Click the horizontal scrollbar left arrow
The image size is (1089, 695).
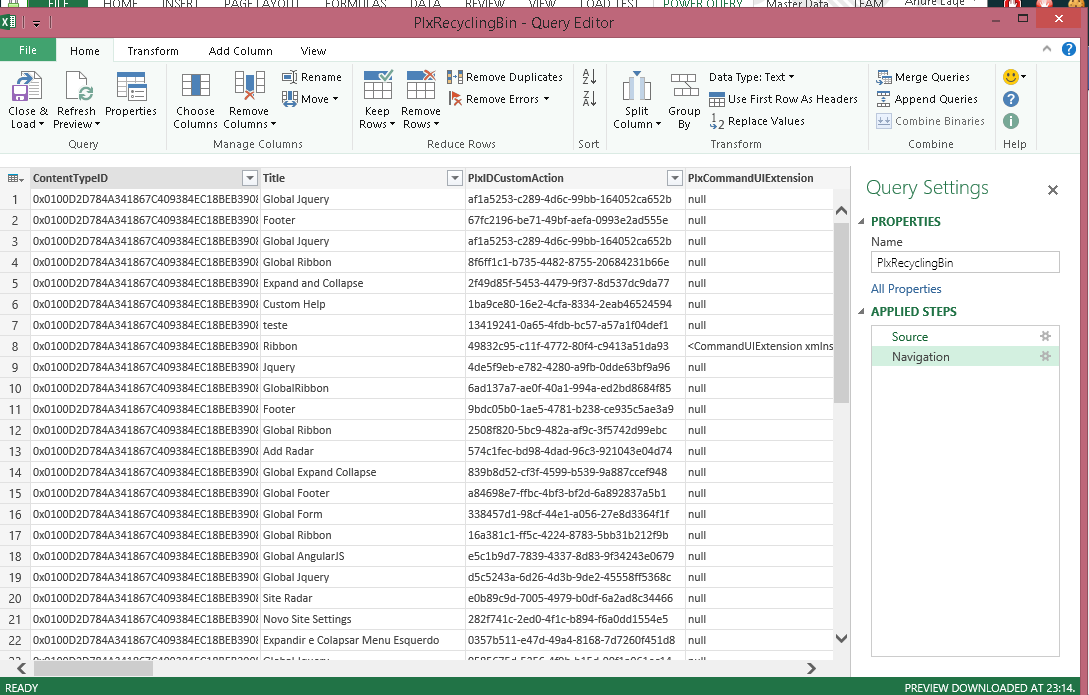click(x=22, y=669)
